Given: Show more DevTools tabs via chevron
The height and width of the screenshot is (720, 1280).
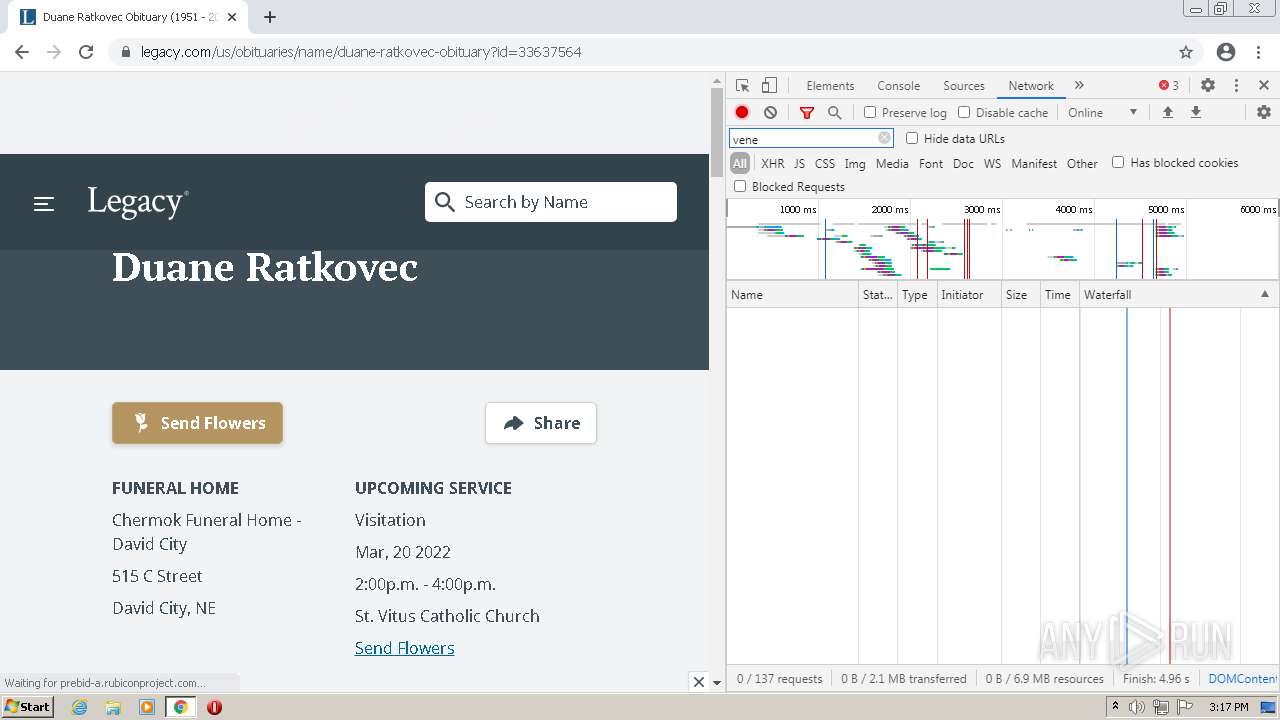Looking at the screenshot, I should click(x=1079, y=86).
